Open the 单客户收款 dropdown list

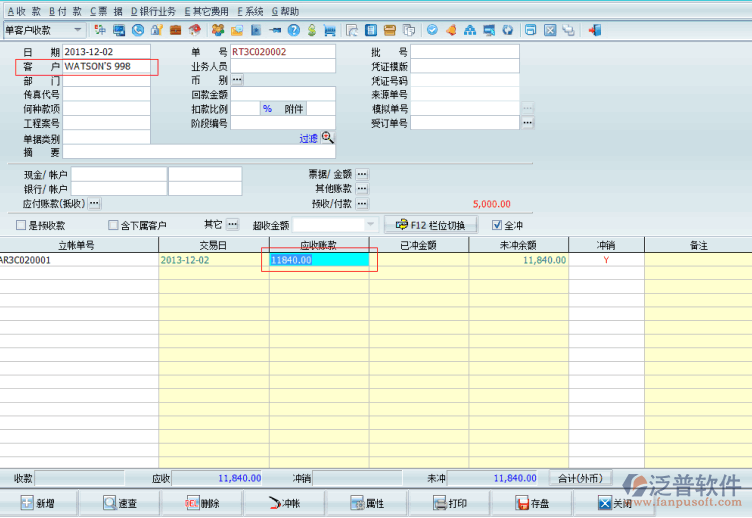(77, 30)
